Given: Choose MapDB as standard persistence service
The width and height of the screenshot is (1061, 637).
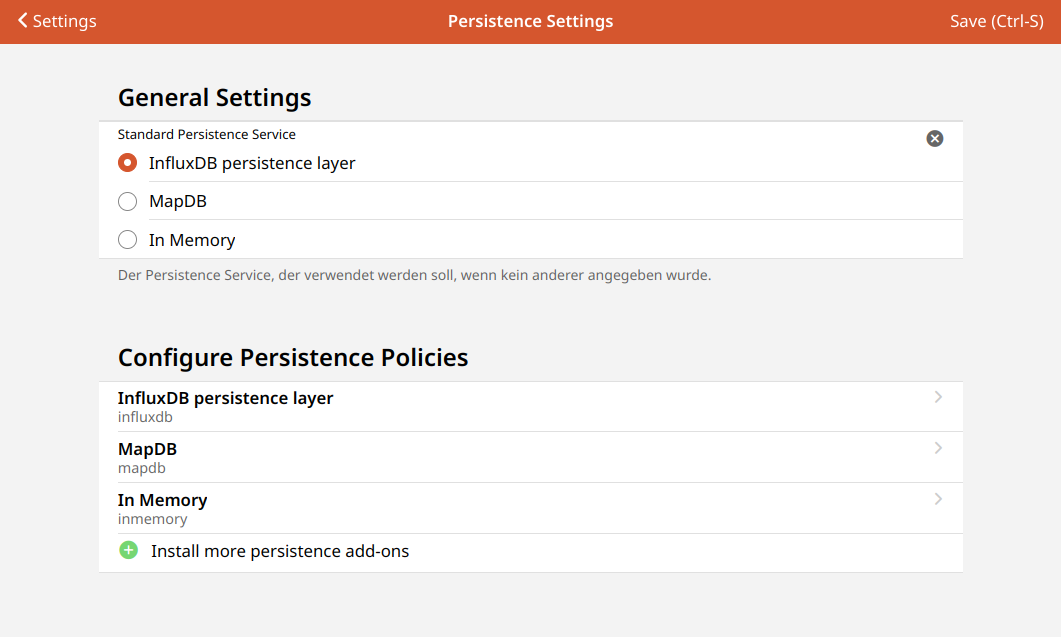Looking at the screenshot, I should [x=127, y=201].
